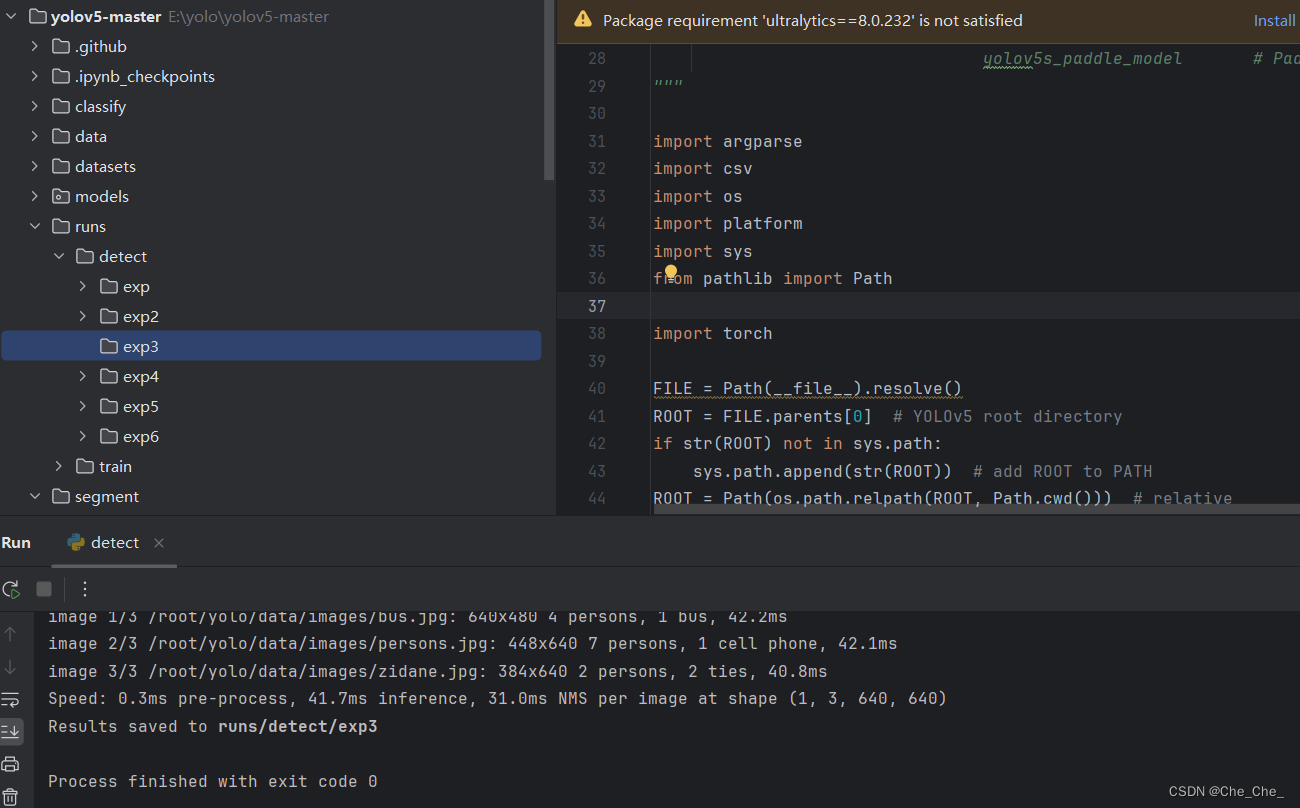Screen dimensions: 1300x808
Task: Expand the train folder
Action: [59, 467]
